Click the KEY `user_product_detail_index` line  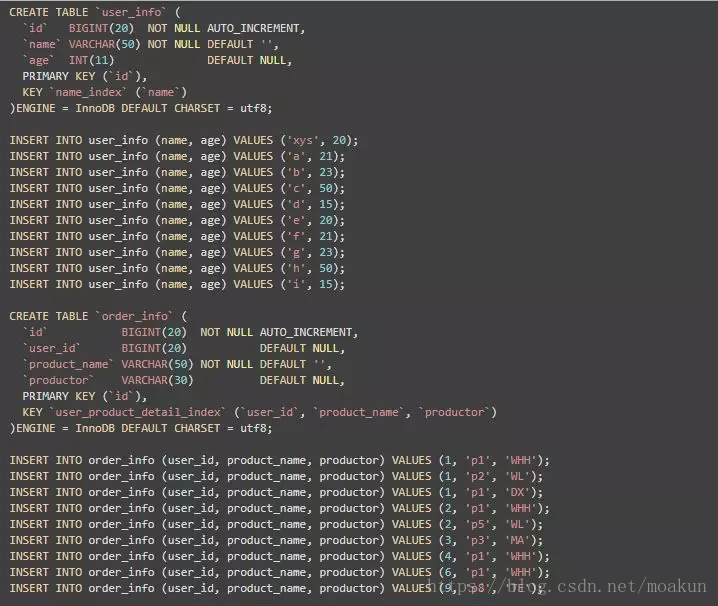[260, 413]
